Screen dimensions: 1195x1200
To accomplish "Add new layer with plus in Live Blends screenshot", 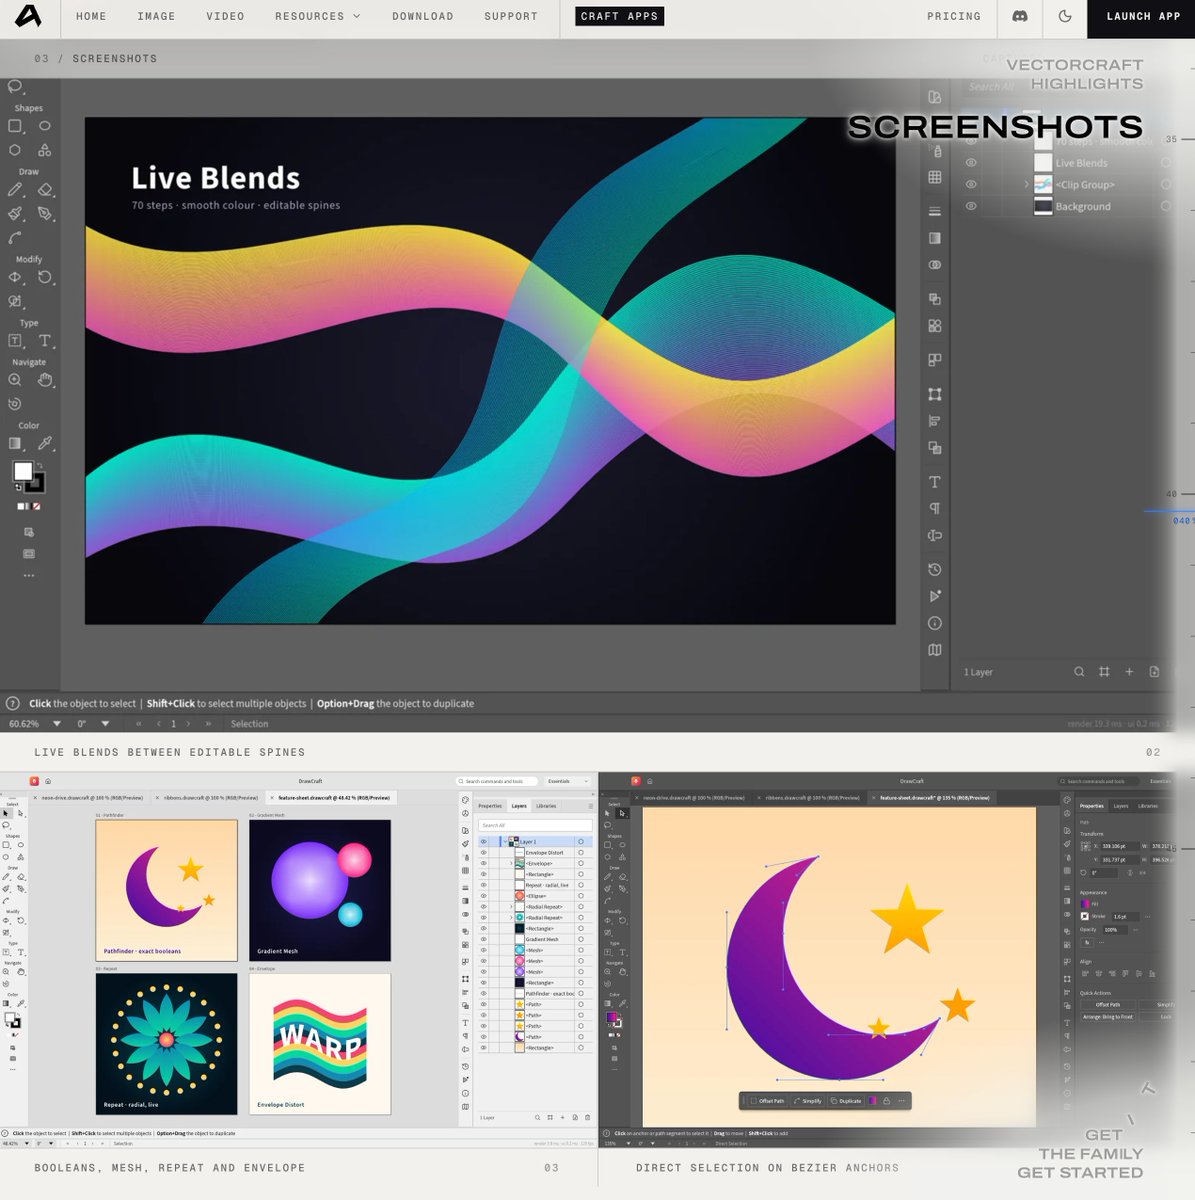I will (1129, 672).
